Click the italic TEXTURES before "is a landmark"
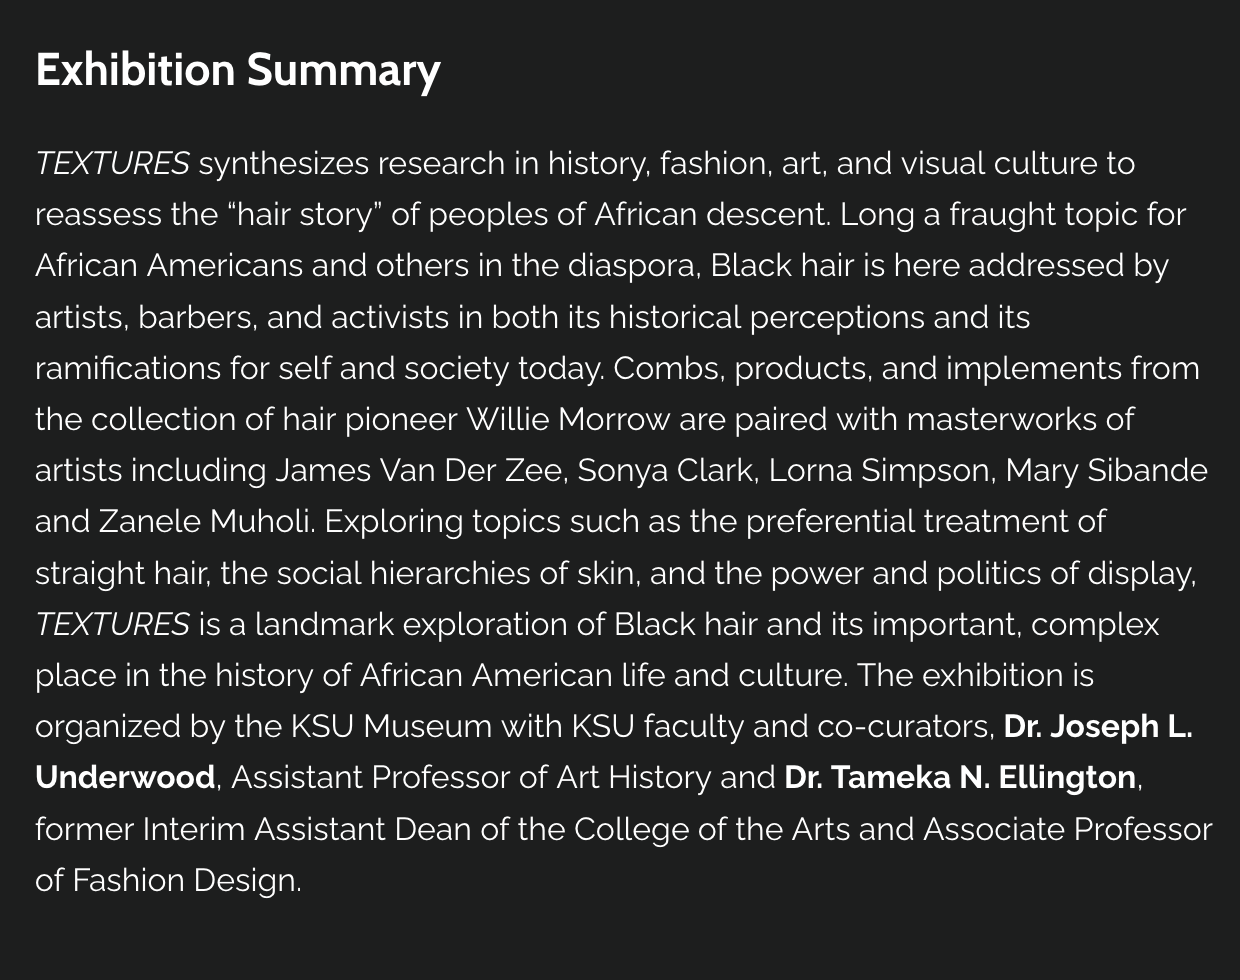The height and width of the screenshot is (980, 1240). (x=112, y=624)
